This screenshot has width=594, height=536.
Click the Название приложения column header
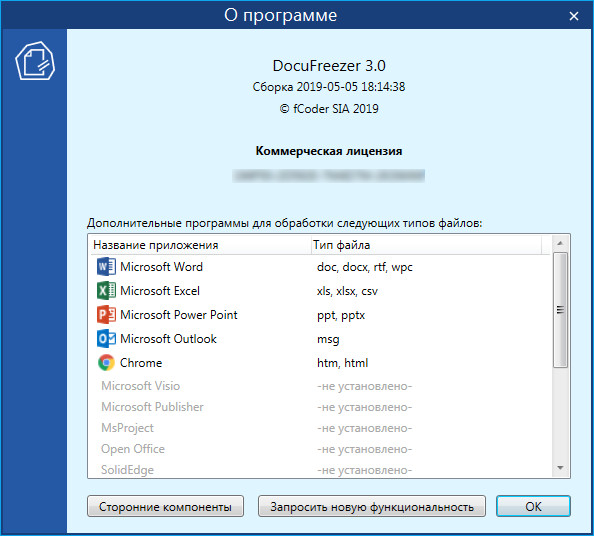[201, 245]
